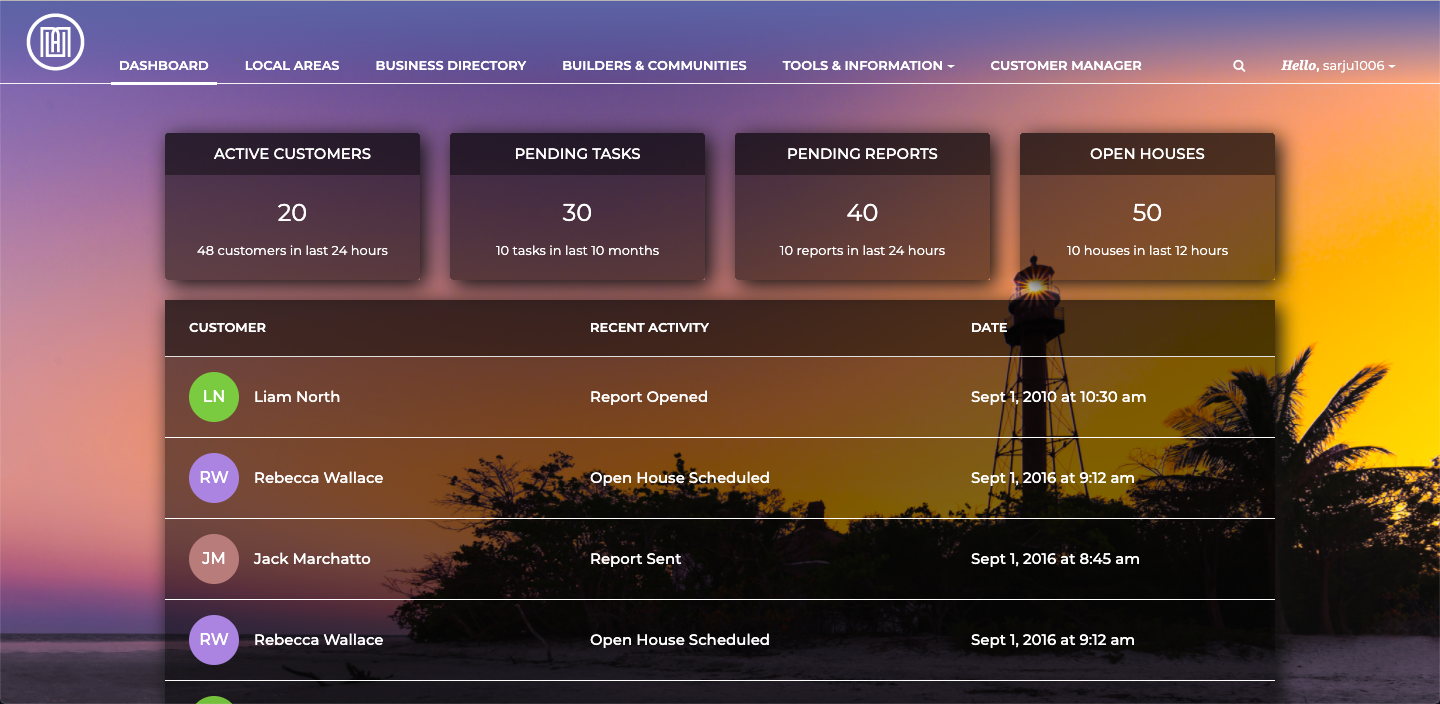Screen dimensions: 1440x704
Task: Go to the Dashboard tab
Action: [x=164, y=65]
